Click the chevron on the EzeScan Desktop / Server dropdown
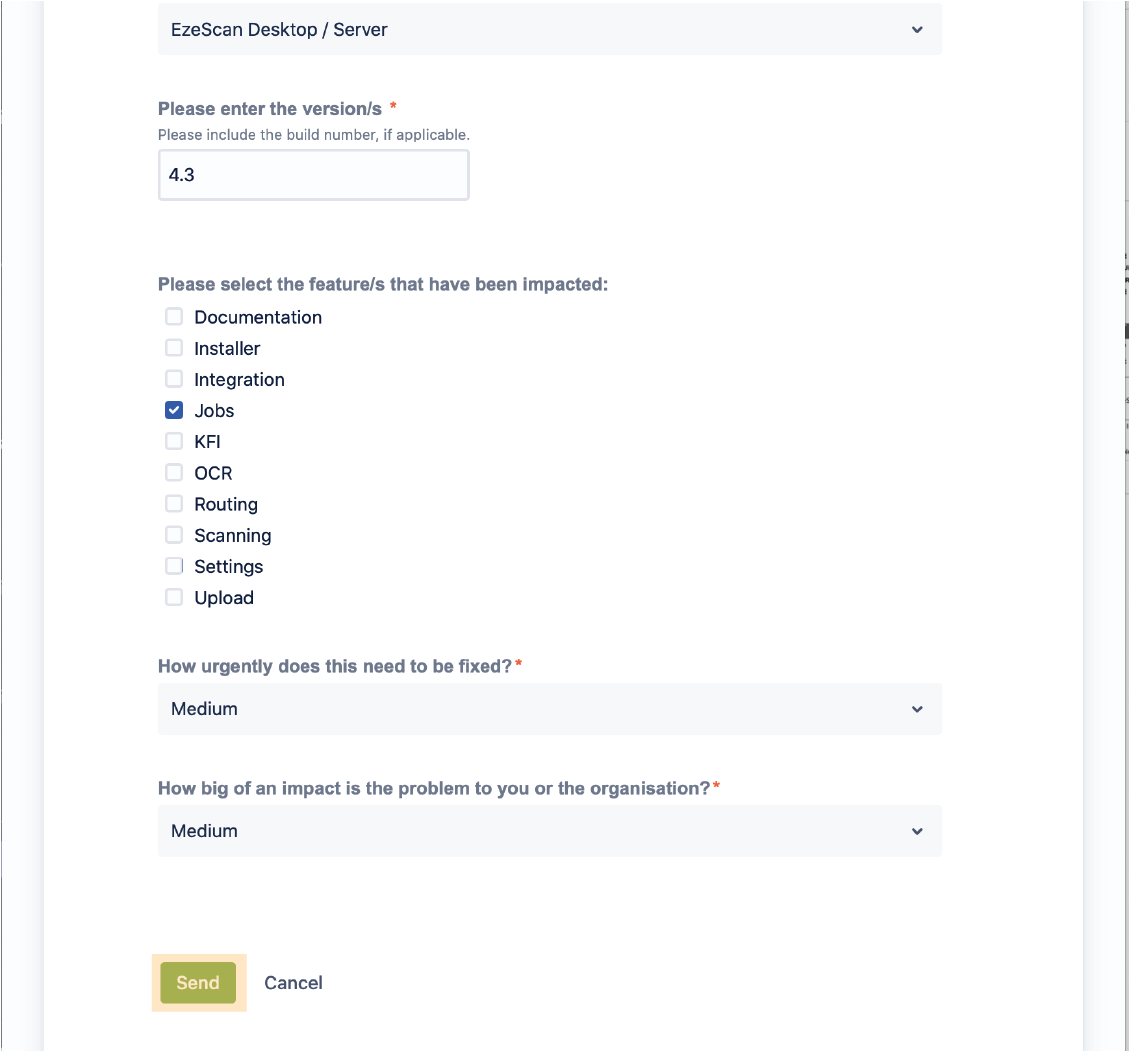 (917, 30)
